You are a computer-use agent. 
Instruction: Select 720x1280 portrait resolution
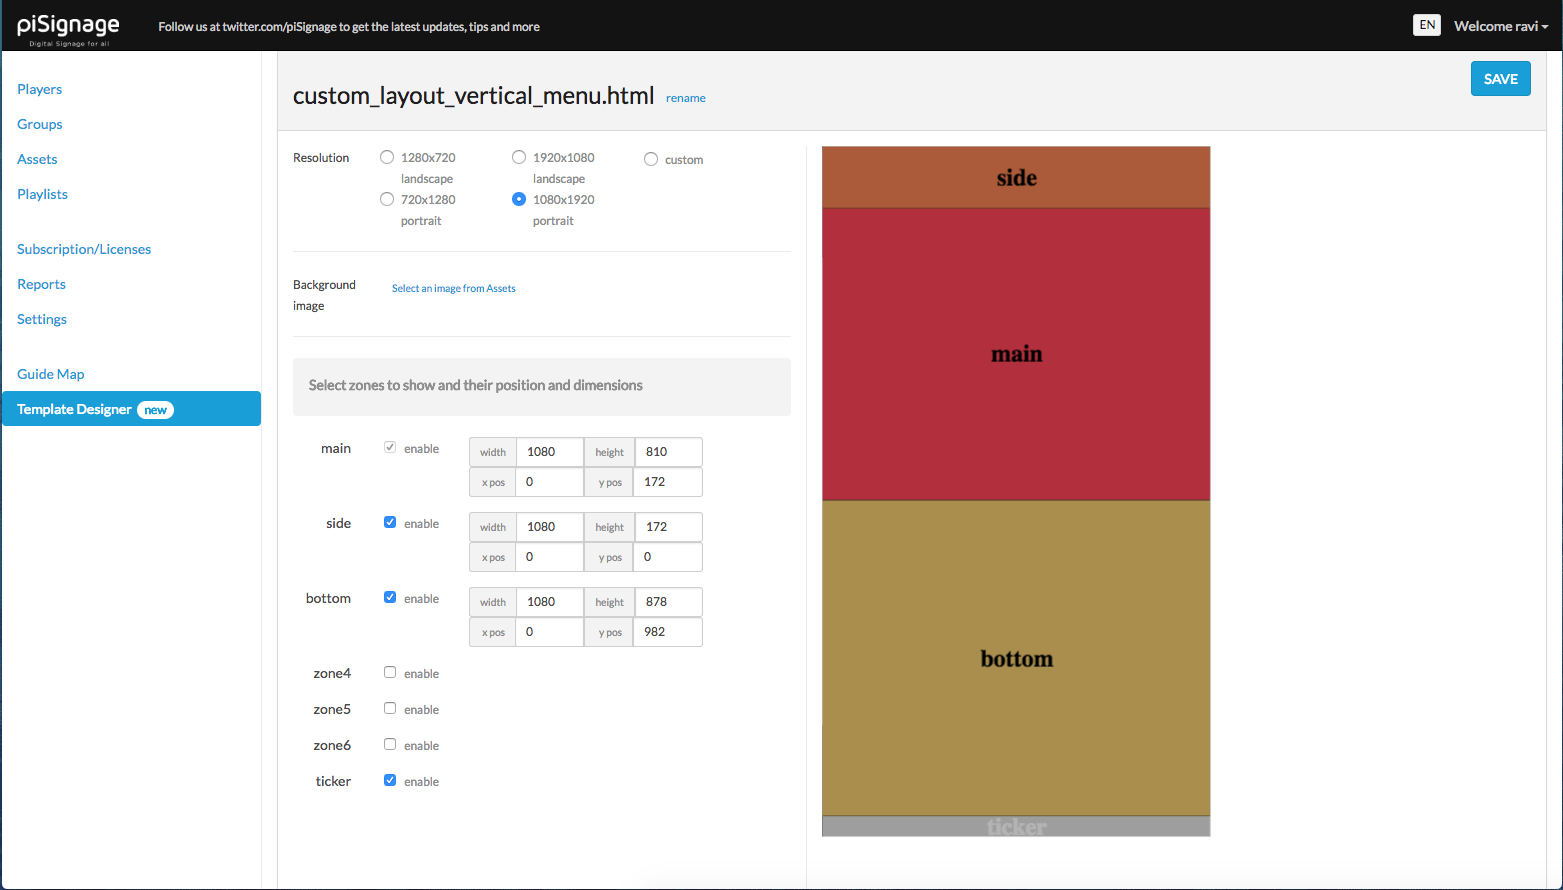[387, 199]
